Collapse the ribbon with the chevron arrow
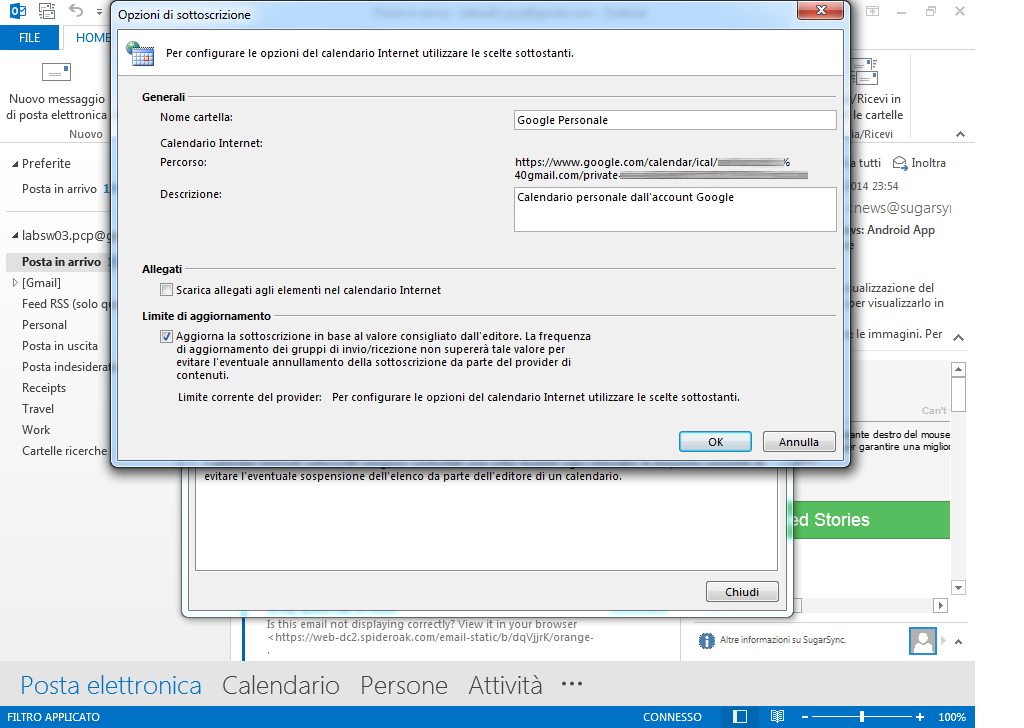The height and width of the screenshot is (728, 1024). 960,134
